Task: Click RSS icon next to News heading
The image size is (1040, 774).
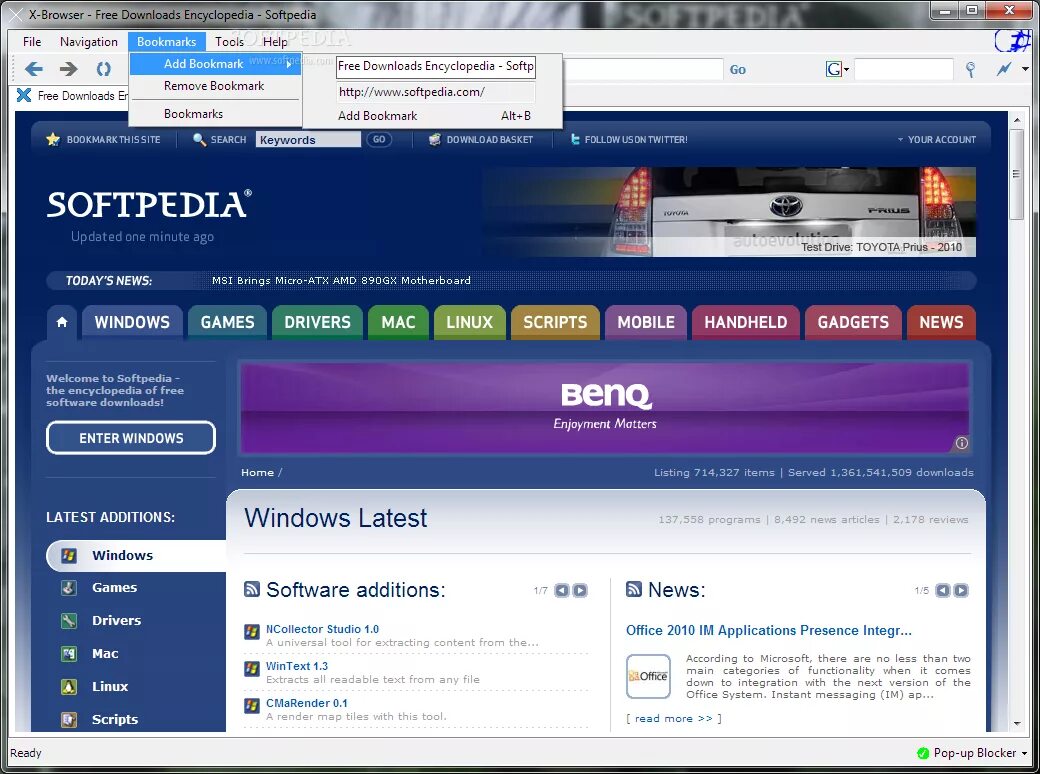Action: point(634,589)
